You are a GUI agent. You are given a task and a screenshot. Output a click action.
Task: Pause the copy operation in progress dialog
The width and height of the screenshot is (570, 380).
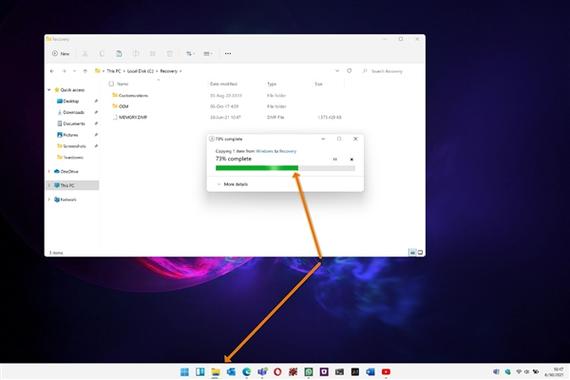point(335,159)
